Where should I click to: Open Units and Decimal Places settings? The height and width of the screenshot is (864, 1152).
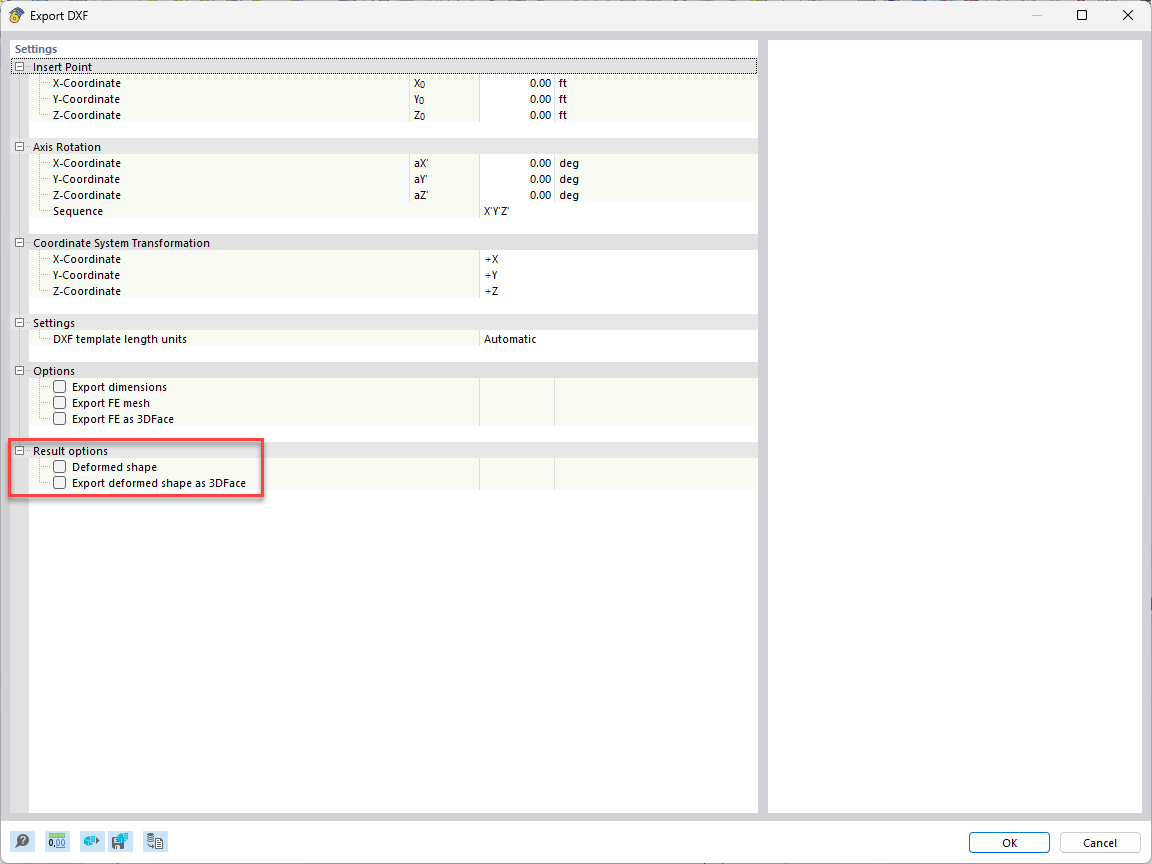click(x=57, y=841)
